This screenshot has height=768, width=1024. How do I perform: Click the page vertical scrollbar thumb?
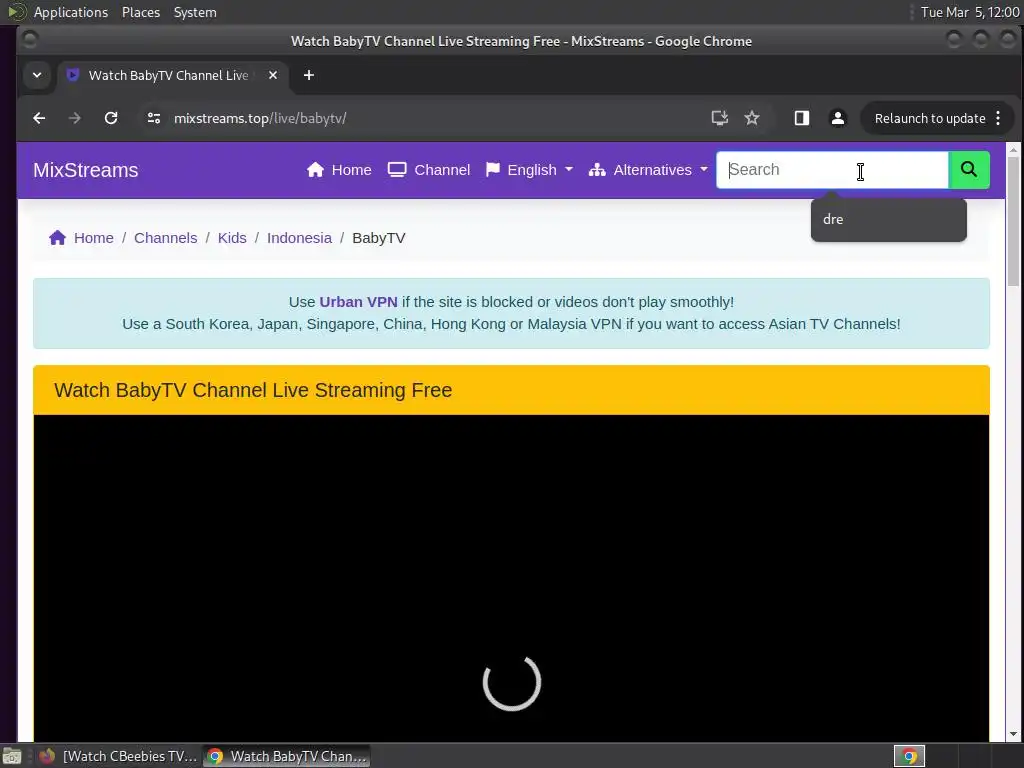1013,221
